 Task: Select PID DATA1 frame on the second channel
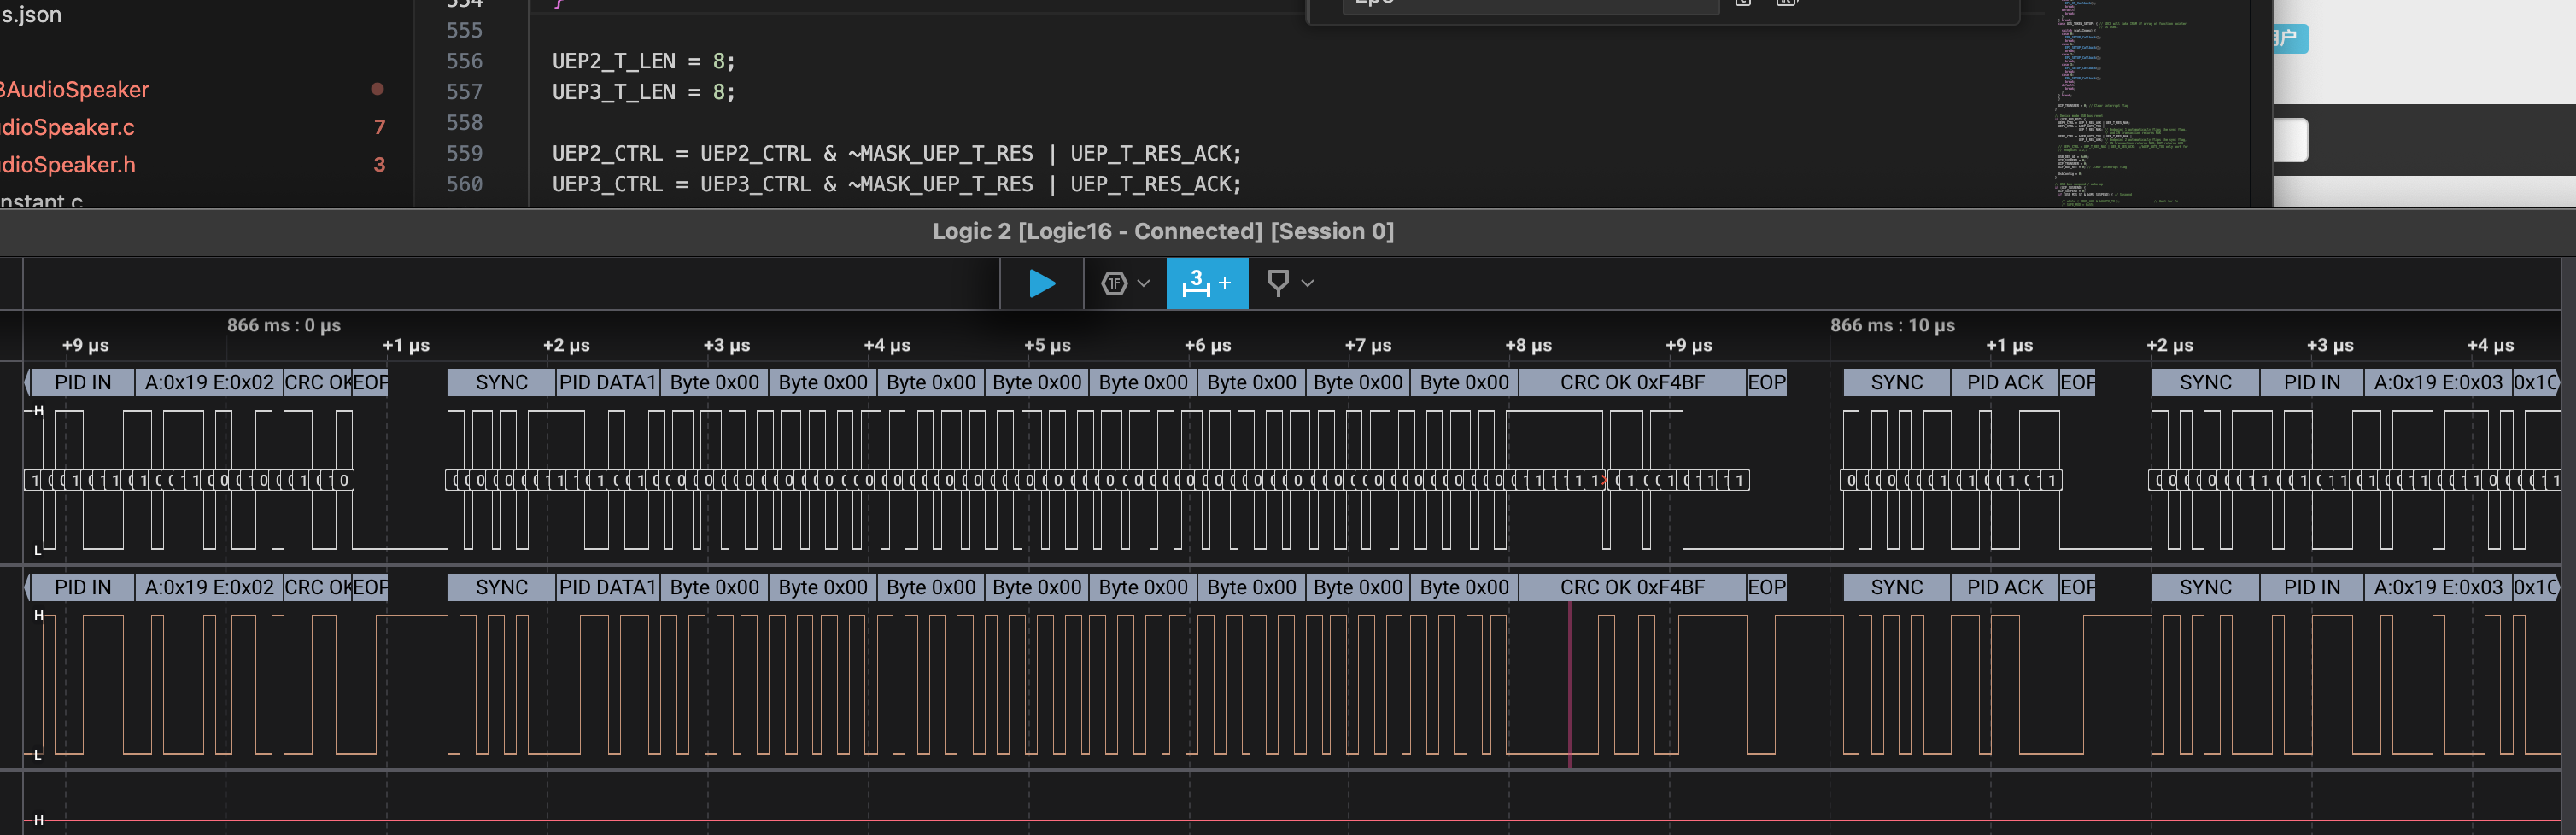click(607, 588)
